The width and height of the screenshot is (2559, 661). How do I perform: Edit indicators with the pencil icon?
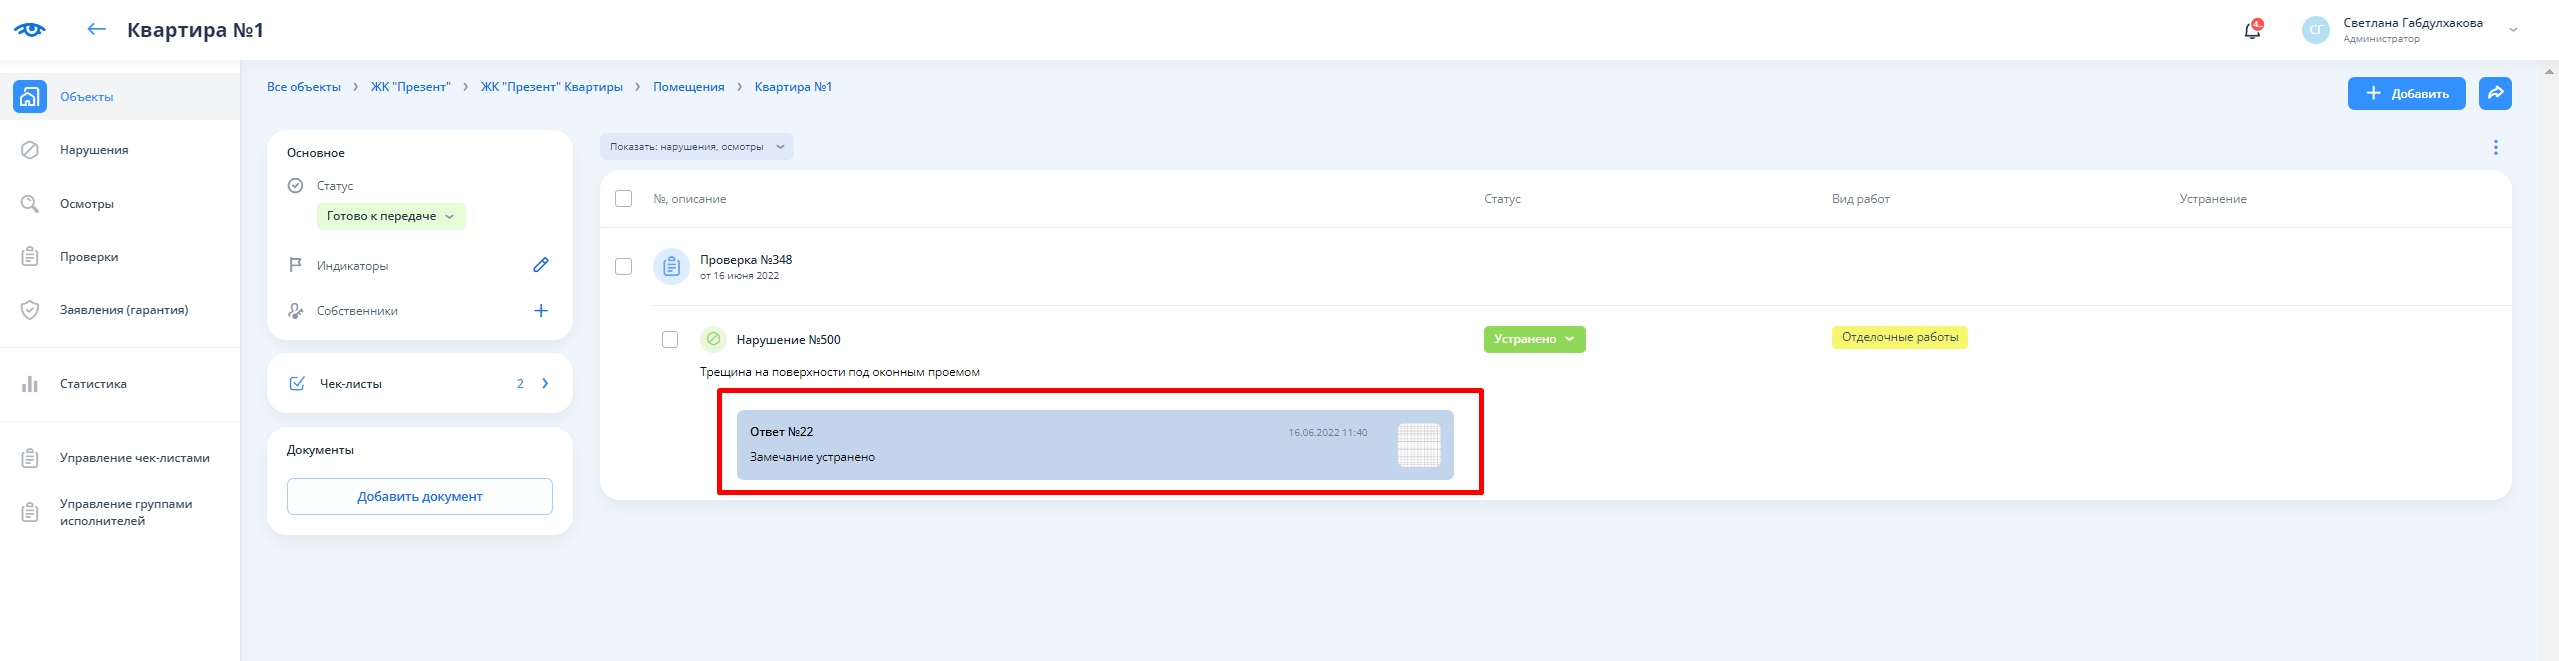[x=540, y=265]
